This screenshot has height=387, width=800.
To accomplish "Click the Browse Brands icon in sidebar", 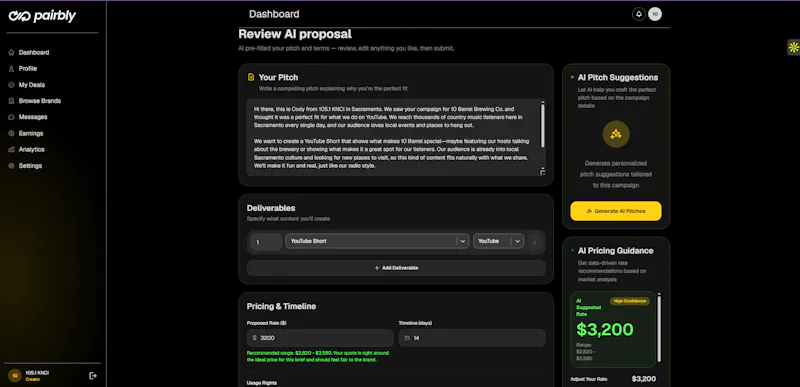I will tap(11, 101).
